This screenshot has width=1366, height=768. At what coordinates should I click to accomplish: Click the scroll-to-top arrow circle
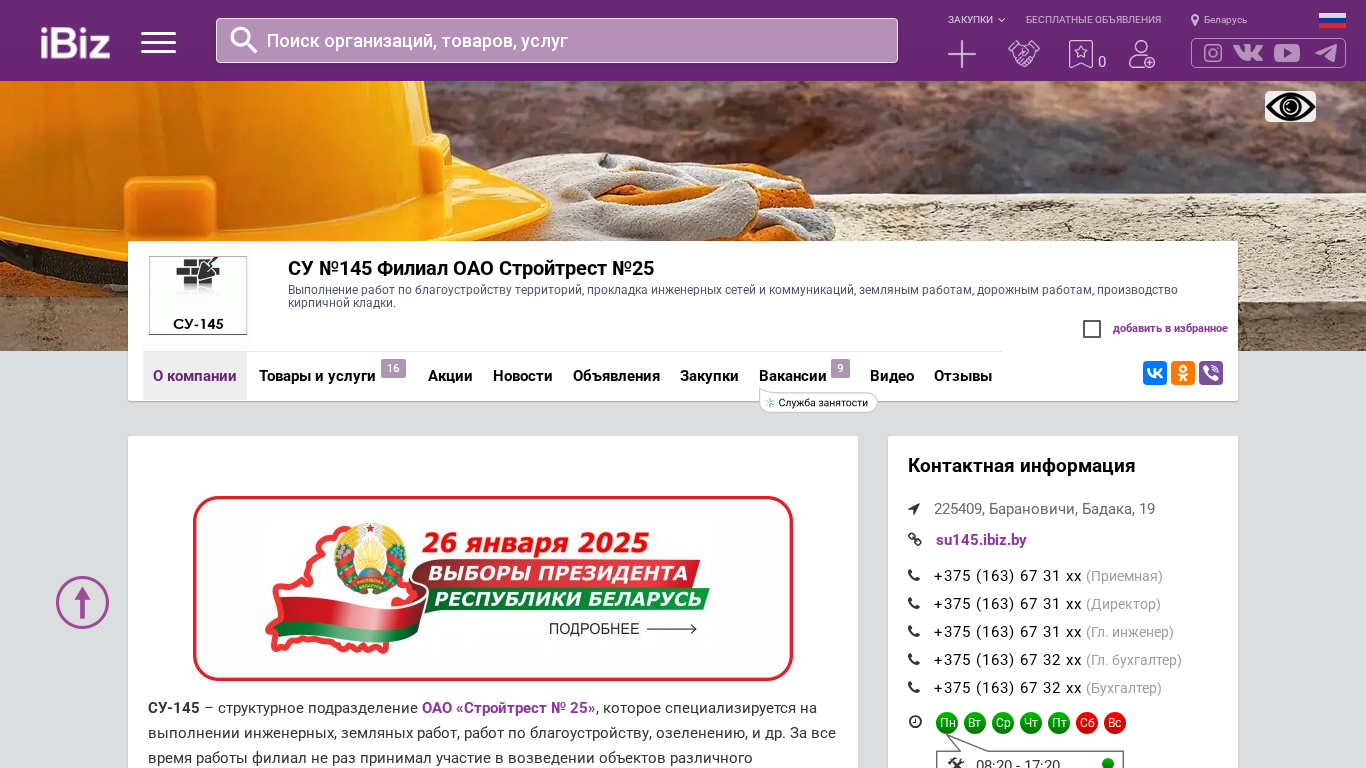coord(82,602)
